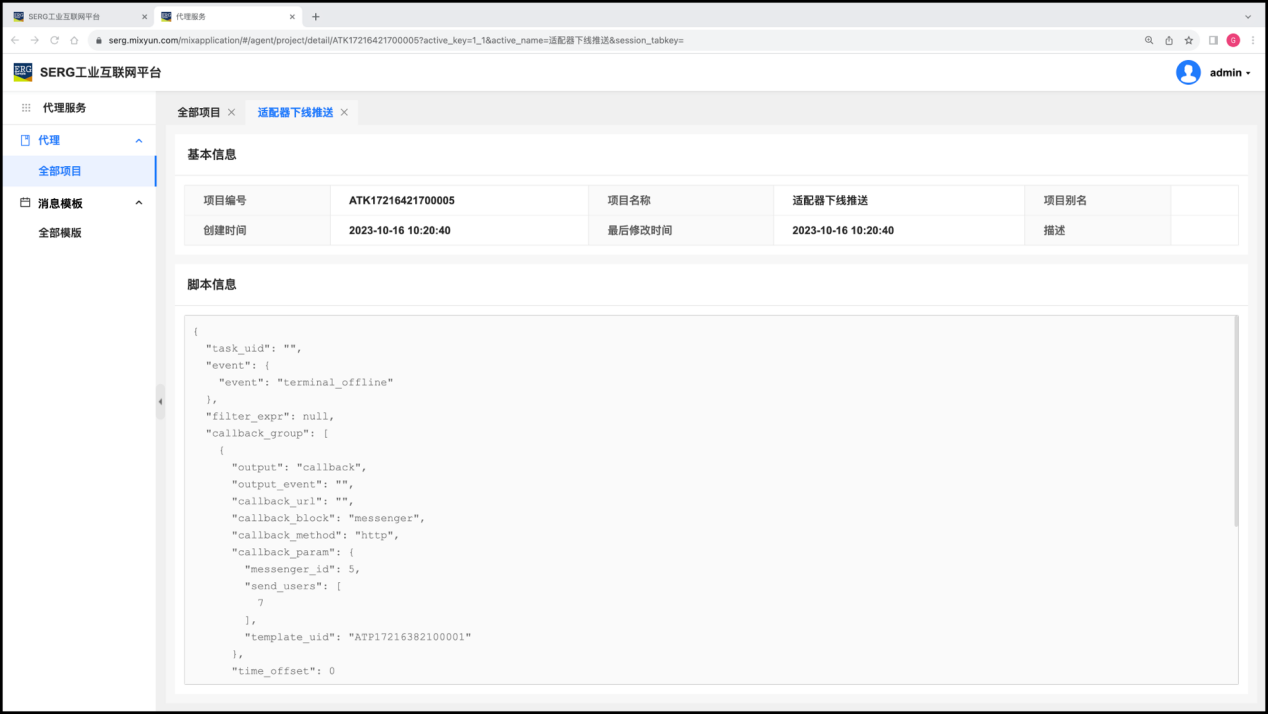Viewport: 1268px width, 714px height.
Task: Click the SERG platform logo
Action: (x=22, y=72)
